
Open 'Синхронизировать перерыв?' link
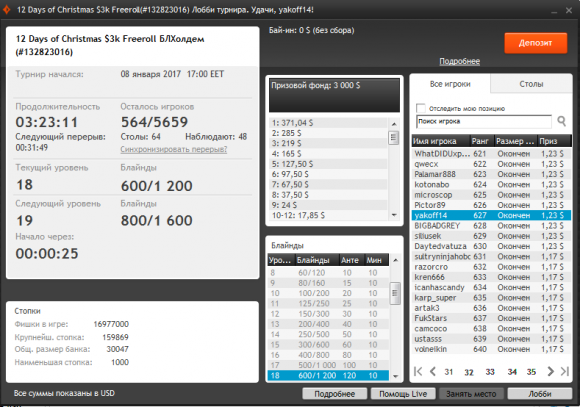click(x=173, y=149)
